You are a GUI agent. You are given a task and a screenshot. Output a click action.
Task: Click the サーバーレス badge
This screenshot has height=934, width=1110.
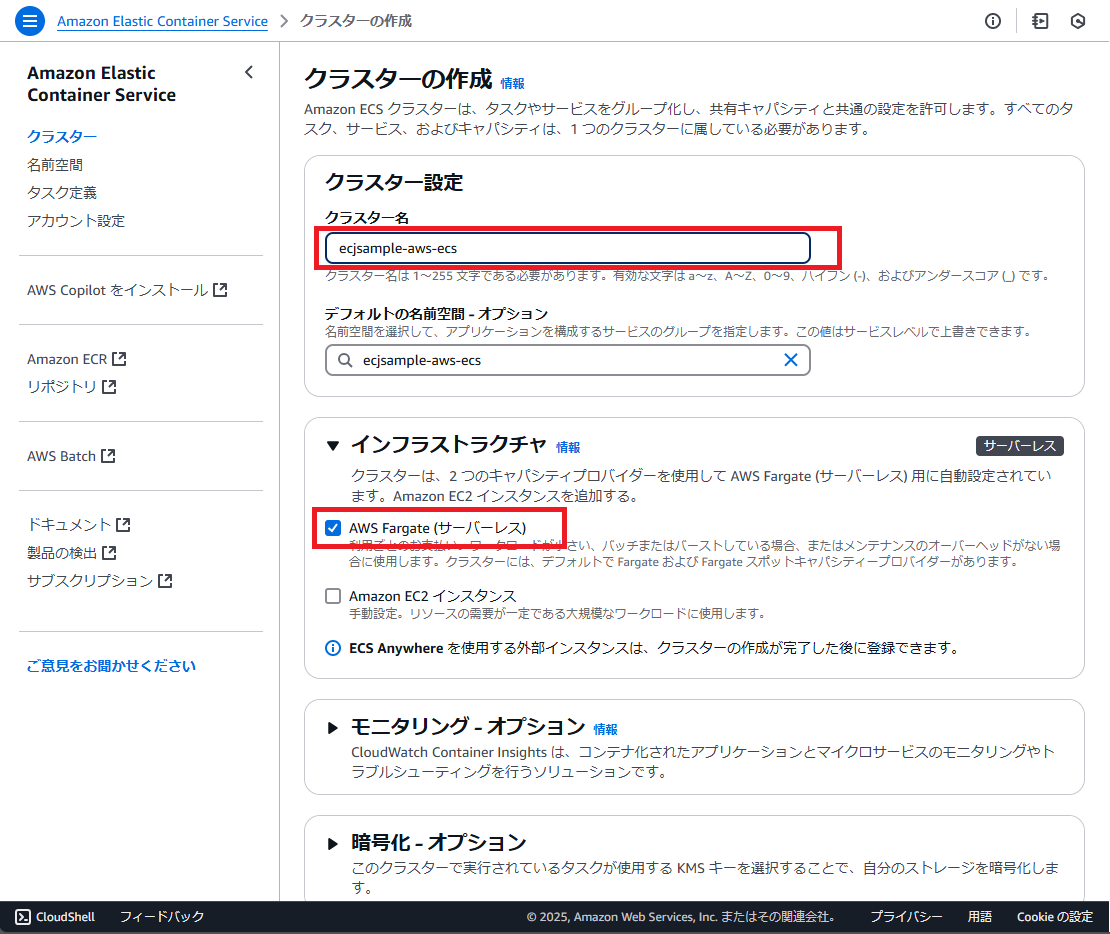[x=1019, y=445]
